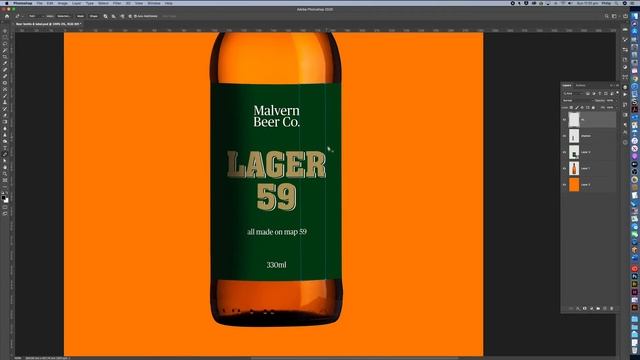Image resolution: width=640 pixels, height=360 pixels.
Task: Open the Layer menu
Action: (x=76, y=3)
